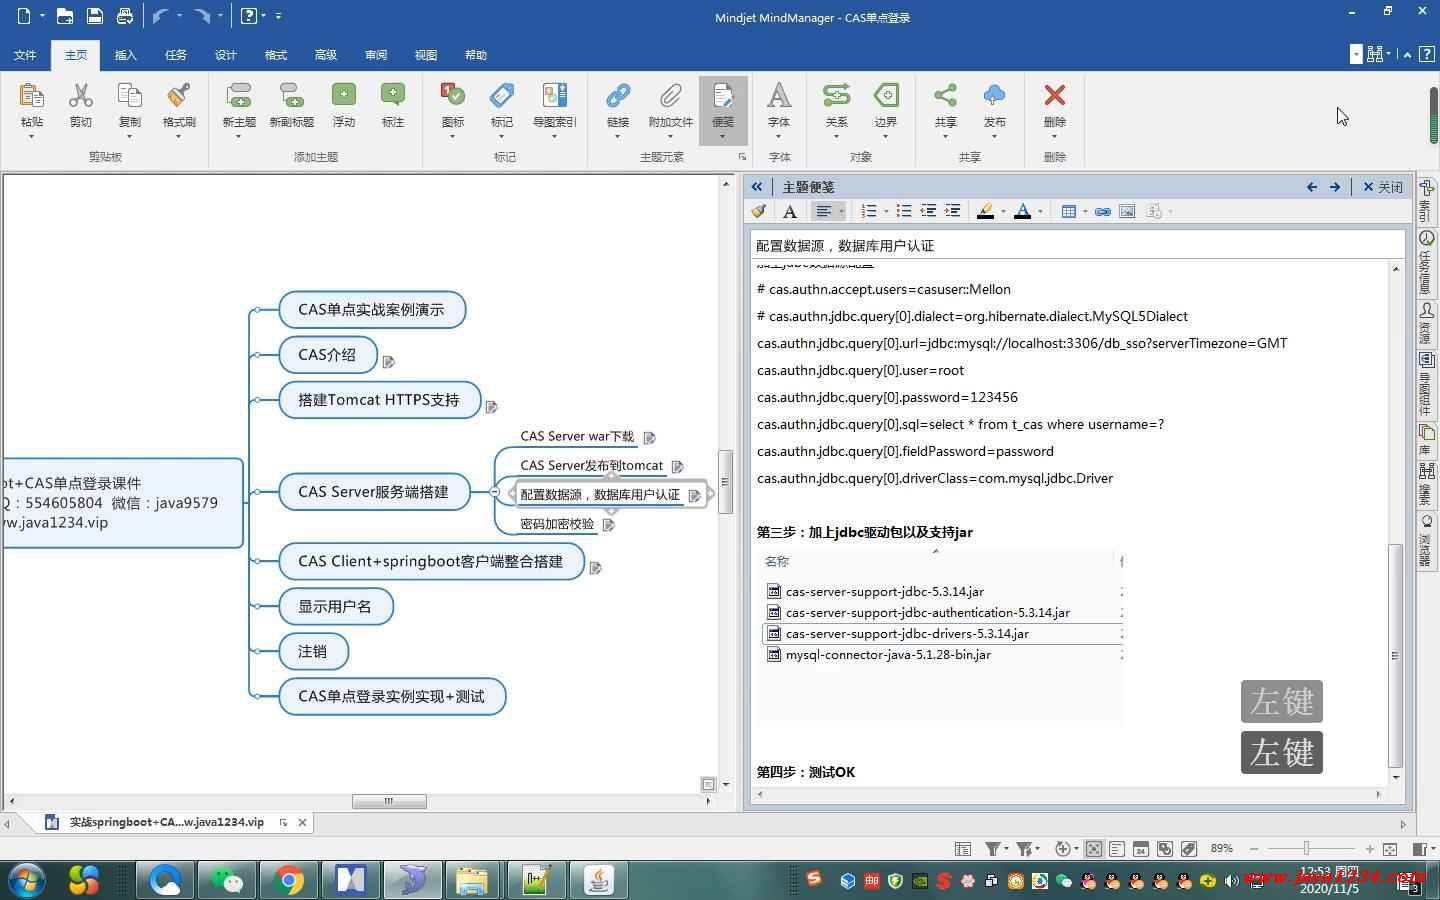This screenshot has width=1440, height=900.
Task: Click the 标记 tag icon
Action: click(x=502, y=96)
